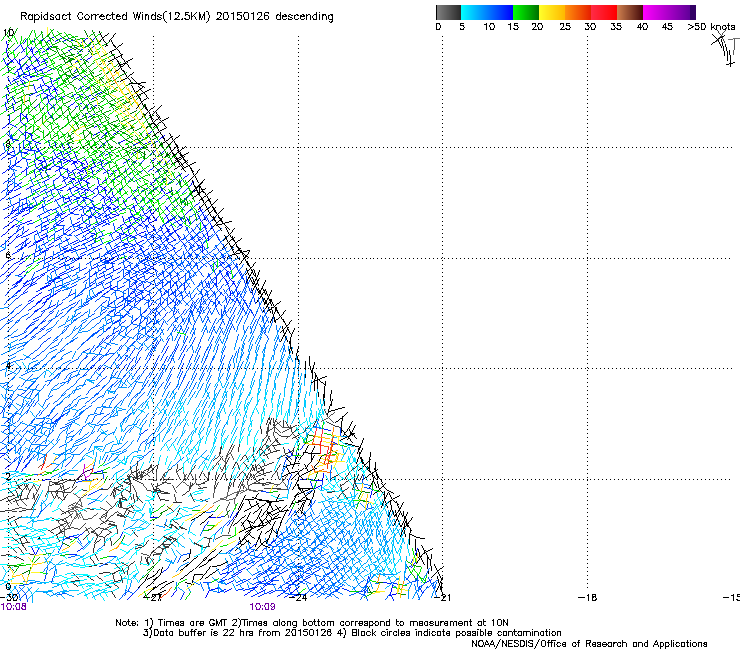Image resolution: width=740 pixels, height=650 pixels.
Task: Select the orange 25–30 knots color segment
Action: point(578,12)
